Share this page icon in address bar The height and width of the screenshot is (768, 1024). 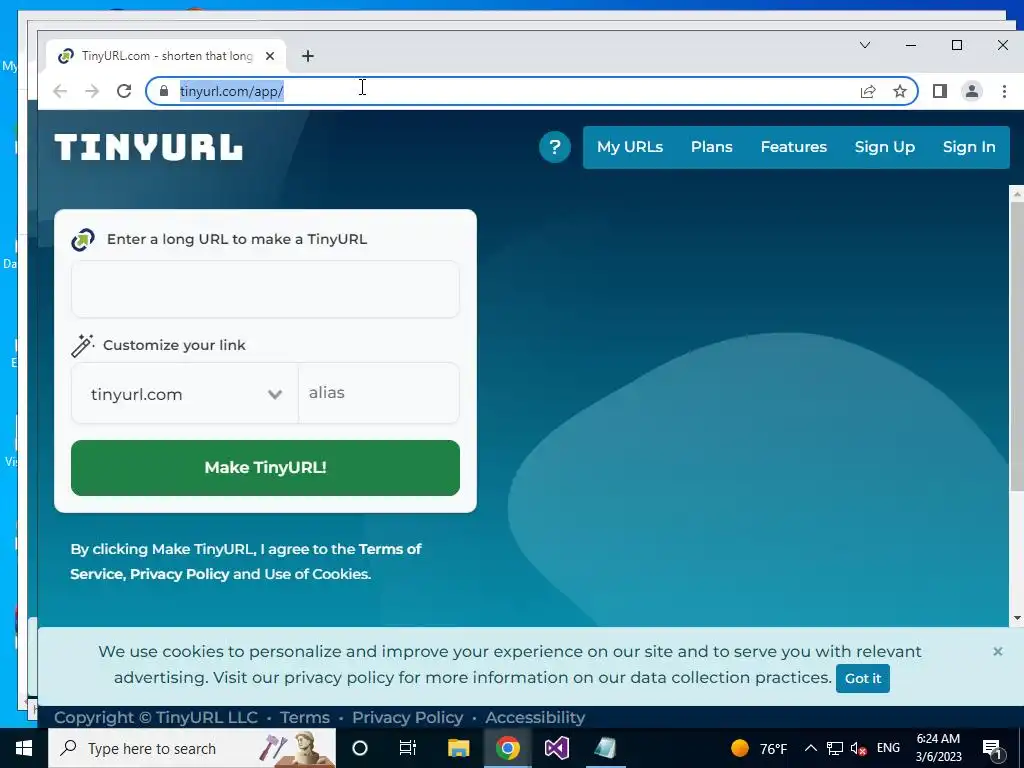point(868,91)
